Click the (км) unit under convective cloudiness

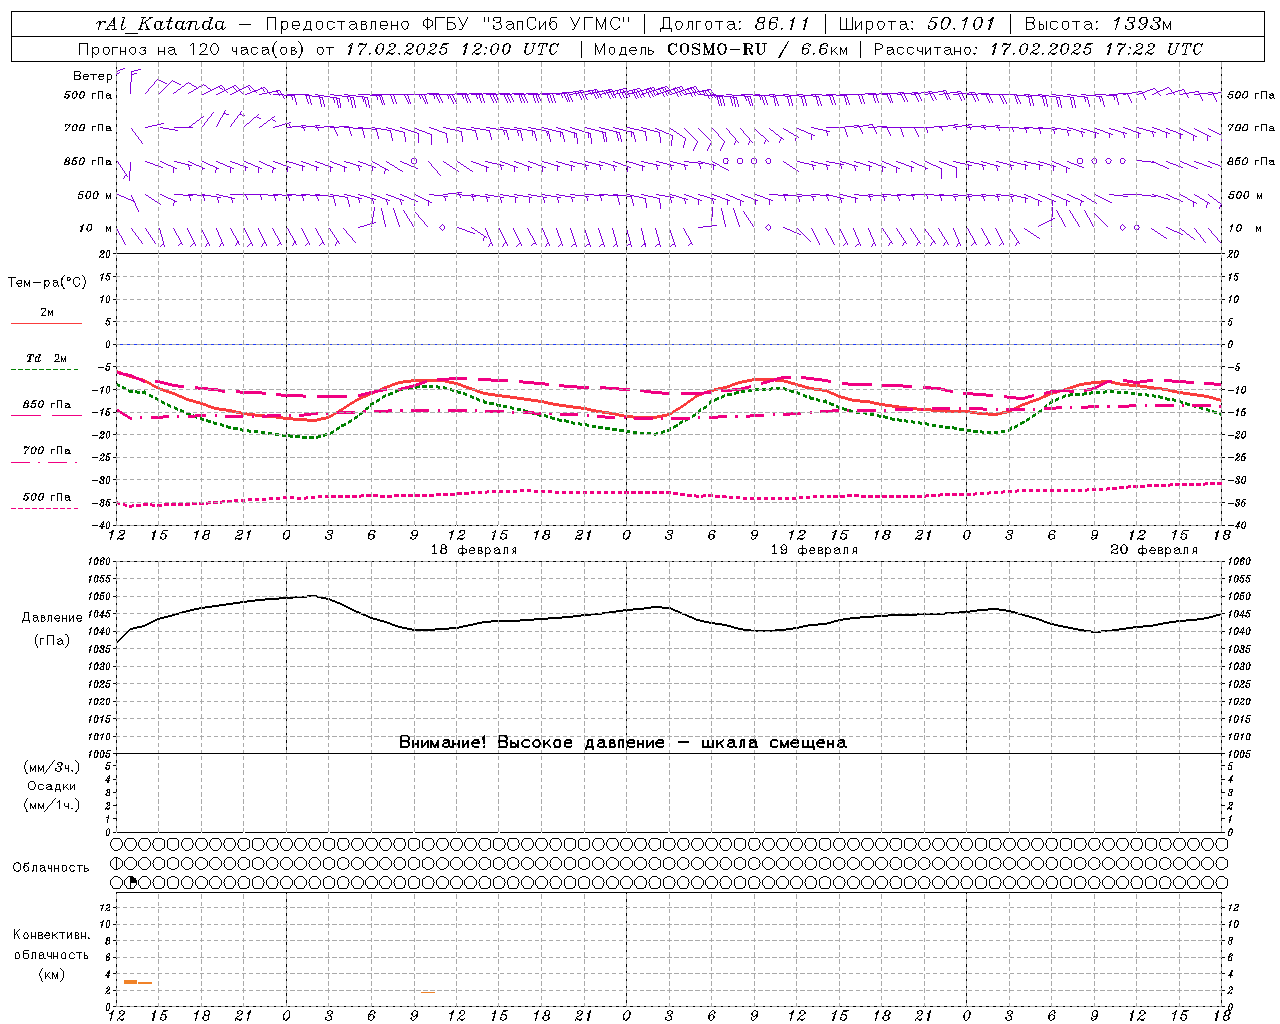(51, 974)
